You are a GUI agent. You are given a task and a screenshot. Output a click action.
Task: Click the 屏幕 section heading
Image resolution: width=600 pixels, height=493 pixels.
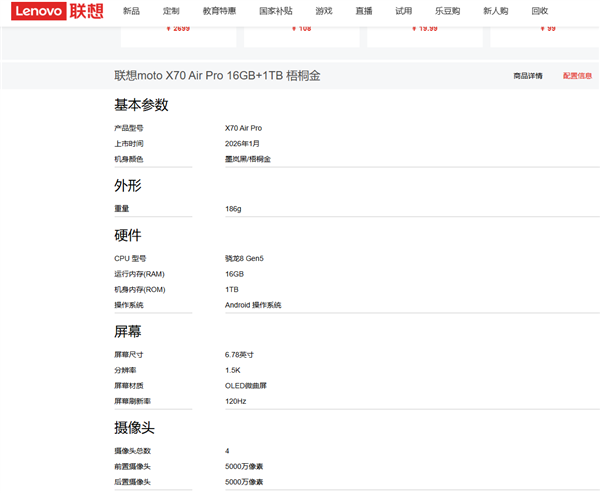(128, 331)
